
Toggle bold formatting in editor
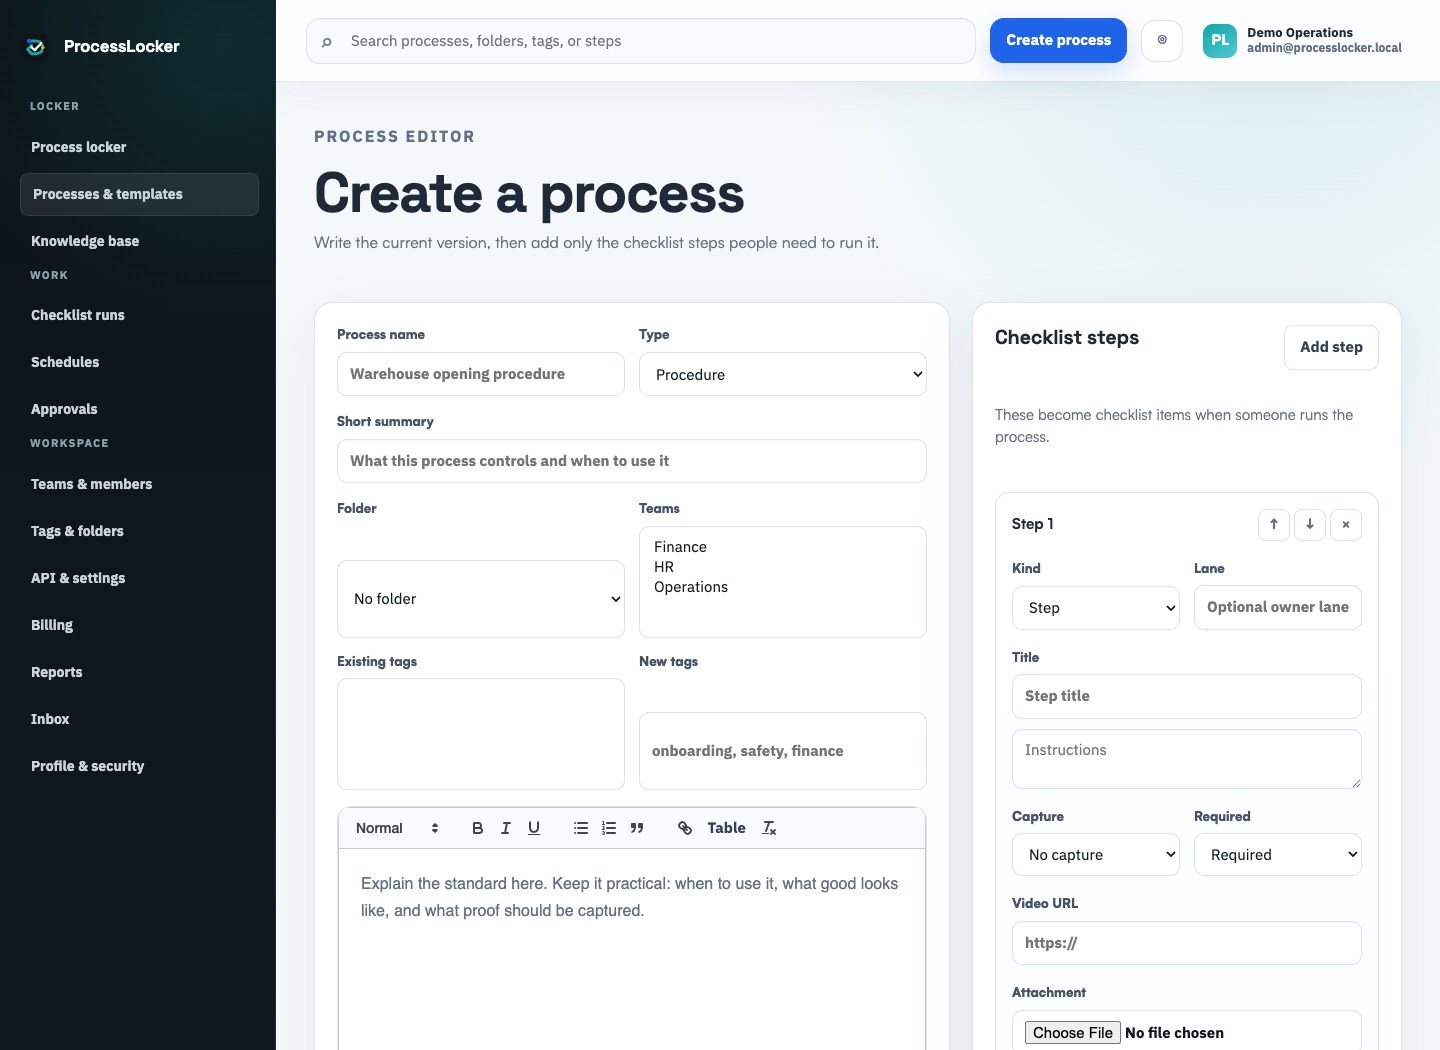478,828
